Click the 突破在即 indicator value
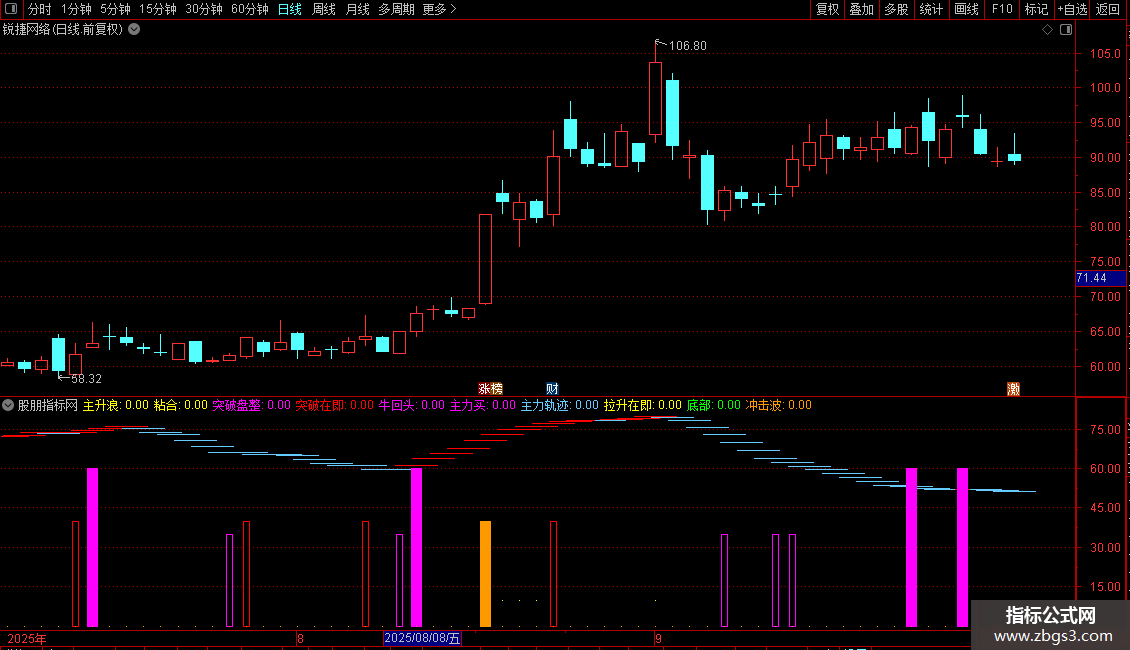The width and height of the screenshot is (1130, 650). tap(334, 405)
